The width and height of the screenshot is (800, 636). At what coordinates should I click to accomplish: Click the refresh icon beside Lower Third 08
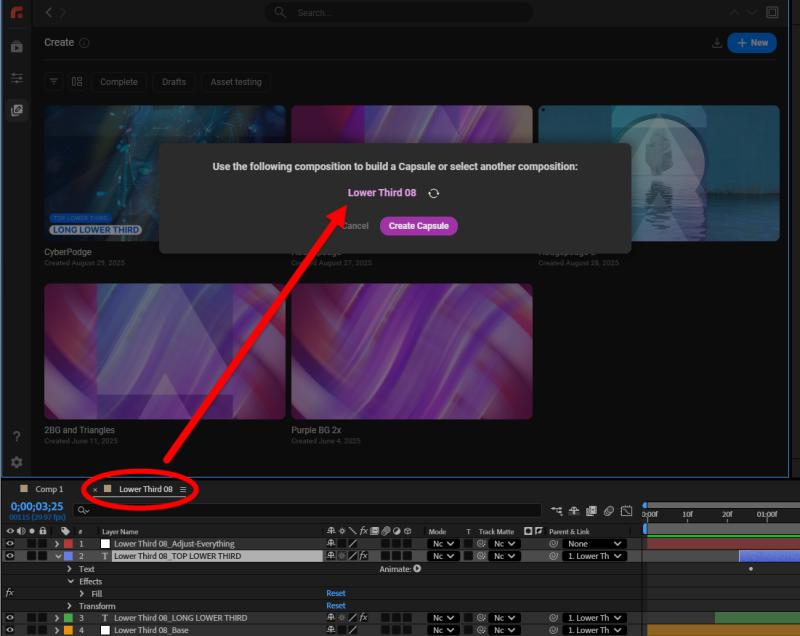point(433,192)
